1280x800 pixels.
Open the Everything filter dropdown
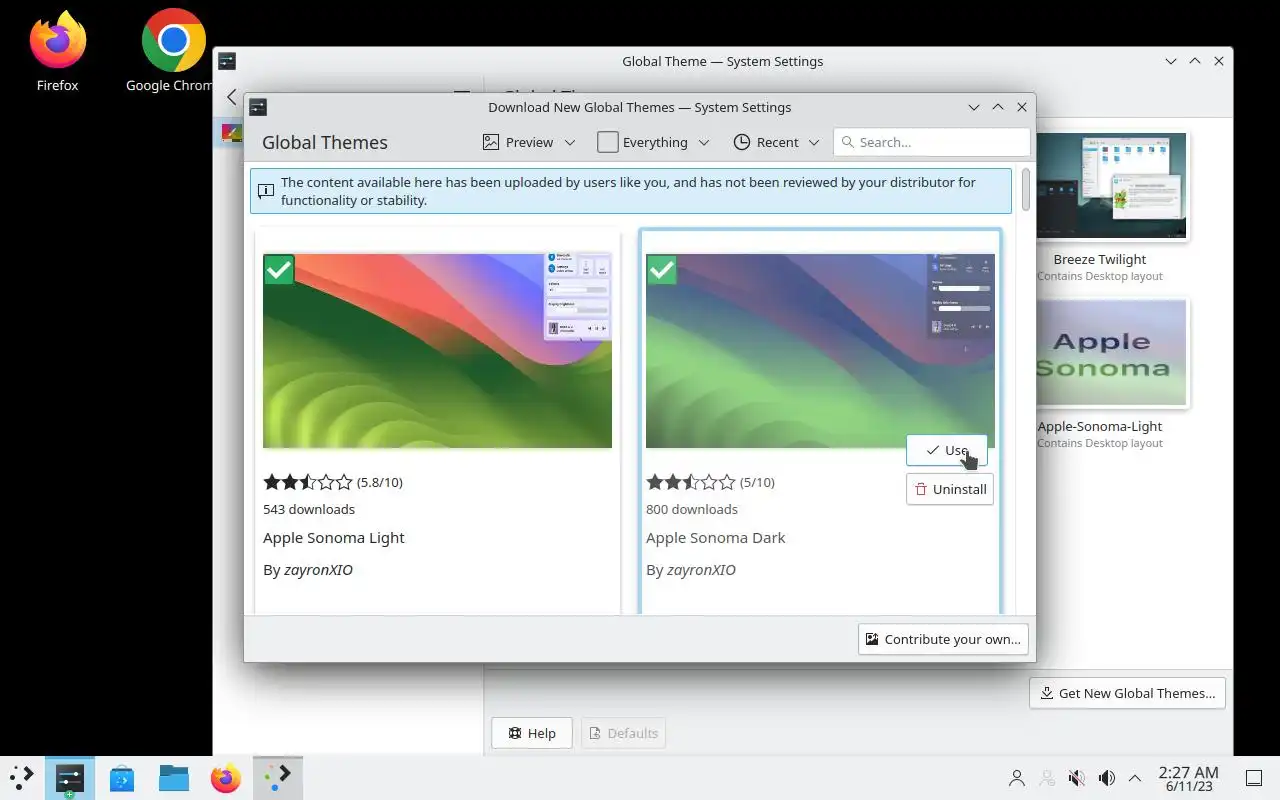654,142
